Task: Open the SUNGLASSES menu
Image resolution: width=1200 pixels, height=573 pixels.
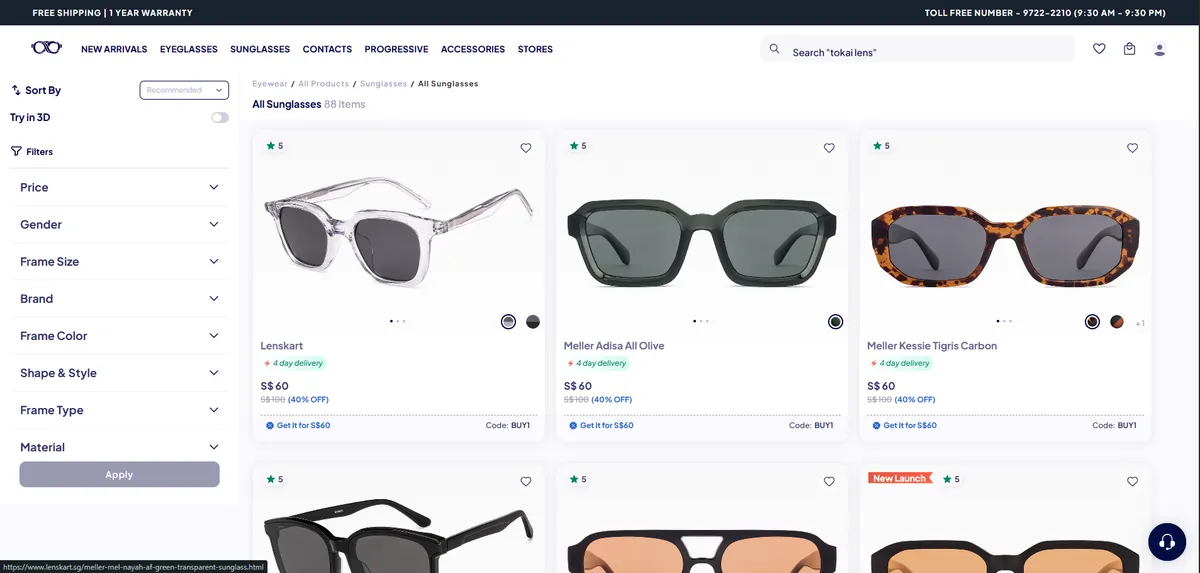Action: pyautogui.click(x=260, y=49)
